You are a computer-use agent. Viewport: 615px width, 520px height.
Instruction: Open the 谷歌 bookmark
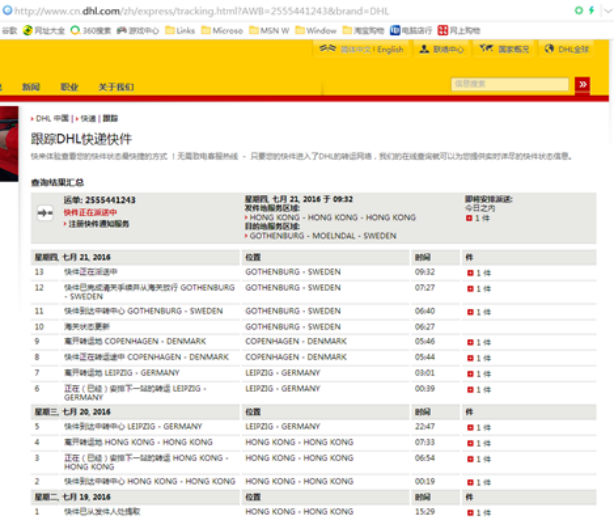[x=9, y=31]
